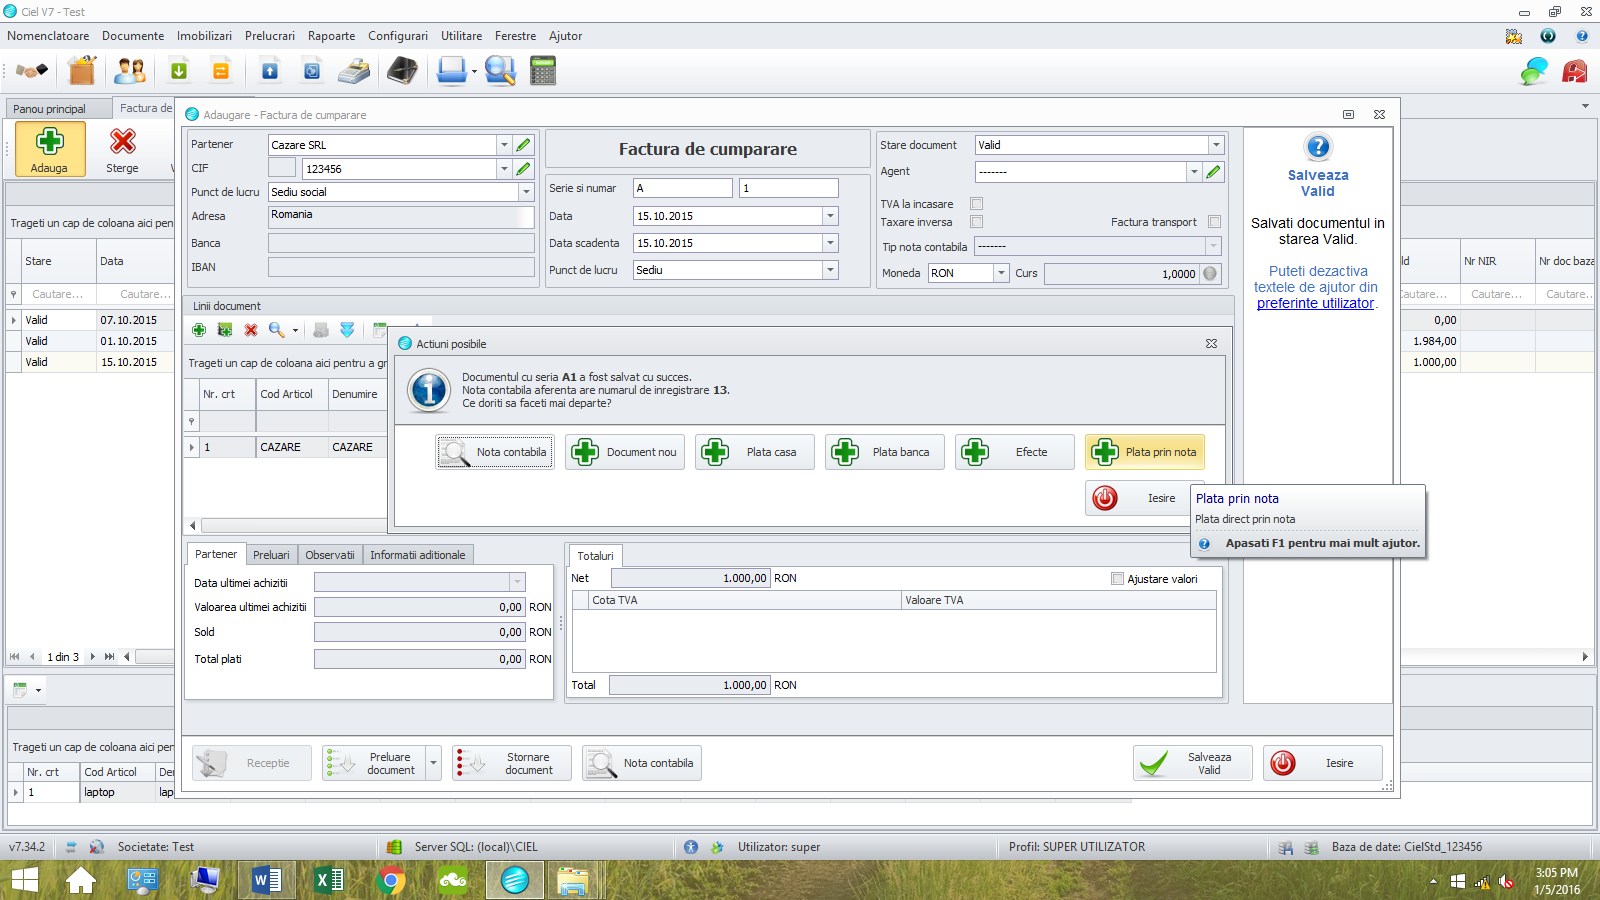
Task: Switch to the Preluari tab
Action: pos(271,555)
